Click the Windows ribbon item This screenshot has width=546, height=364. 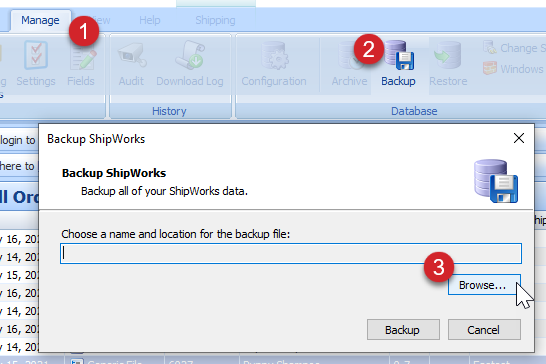[514, 69]
